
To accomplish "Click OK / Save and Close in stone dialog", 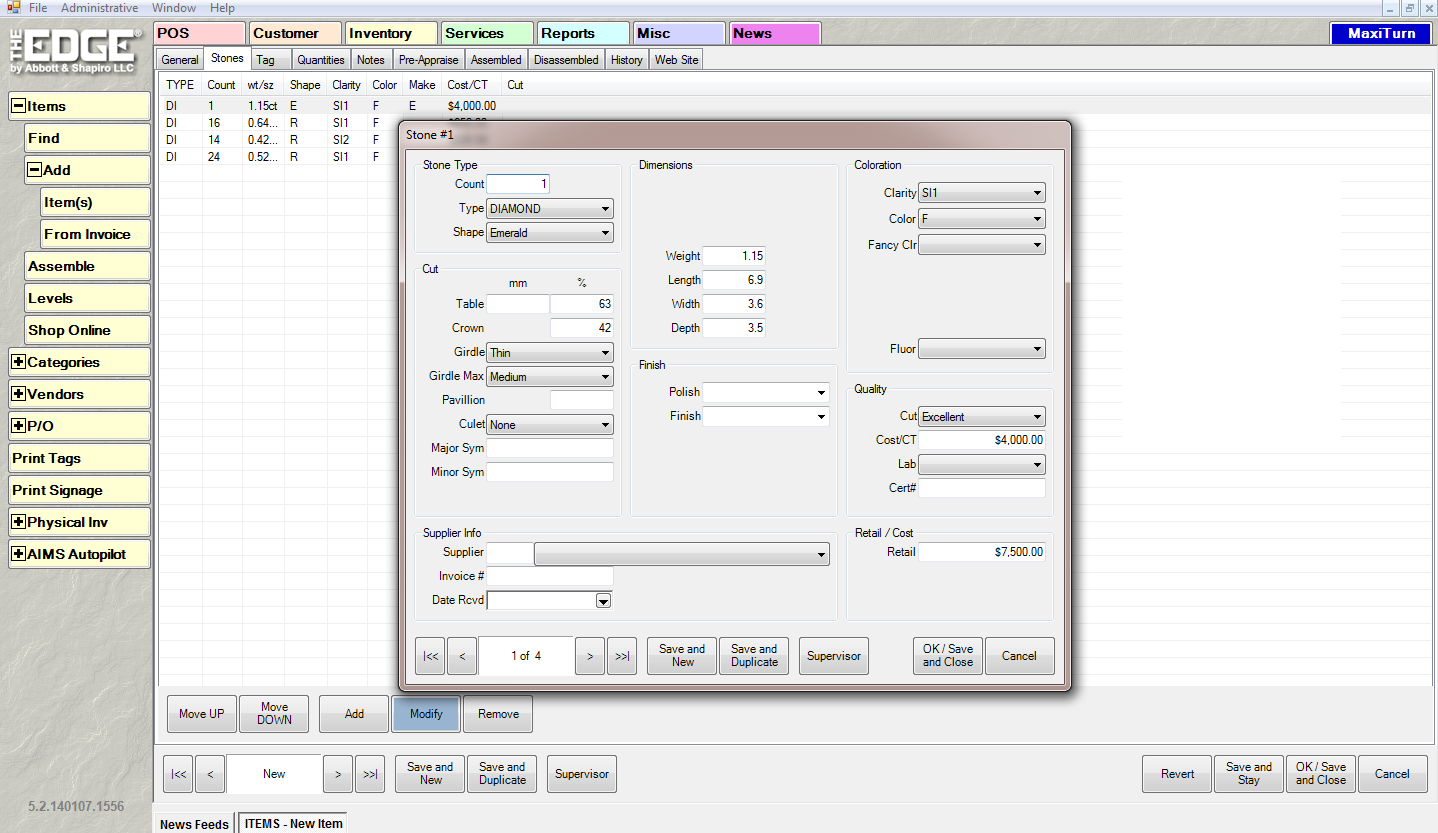I will [x=947, y=656].
